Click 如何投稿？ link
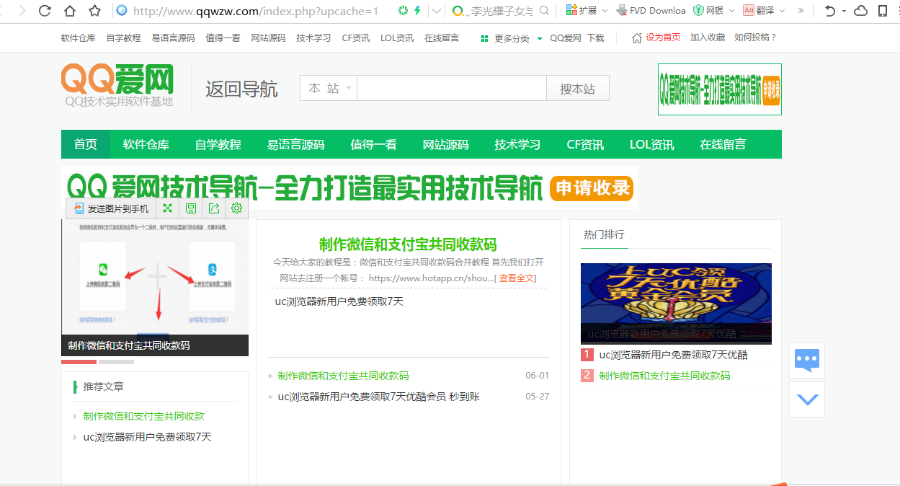This screenshot has width=900, height=486. pos(755,37)
